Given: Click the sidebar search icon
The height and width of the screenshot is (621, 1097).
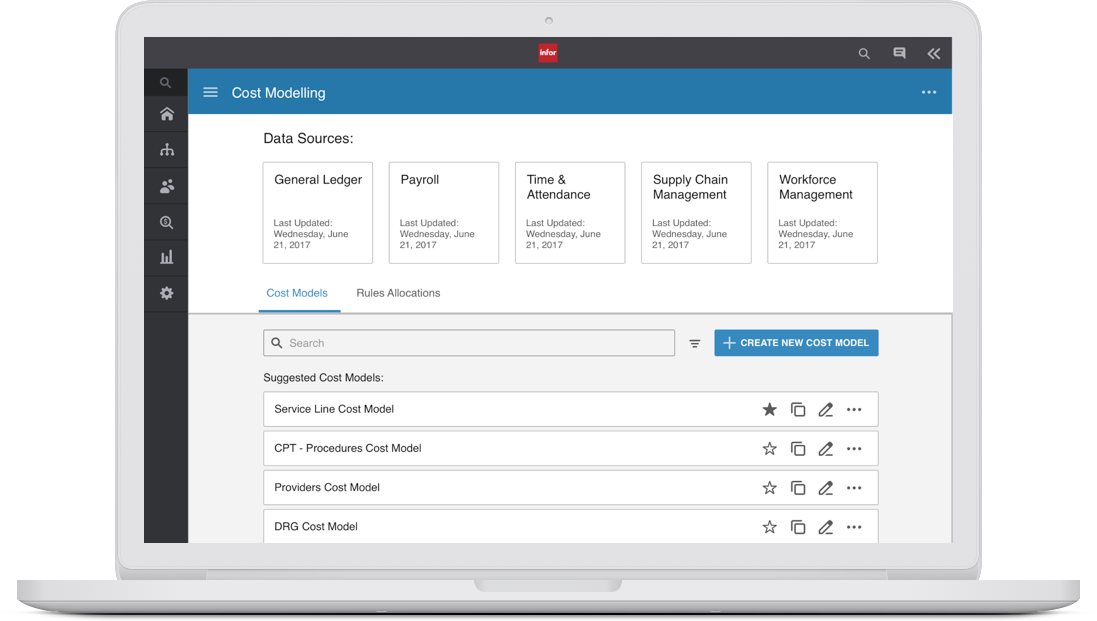Looking at the screenshot, I should 165,83.
